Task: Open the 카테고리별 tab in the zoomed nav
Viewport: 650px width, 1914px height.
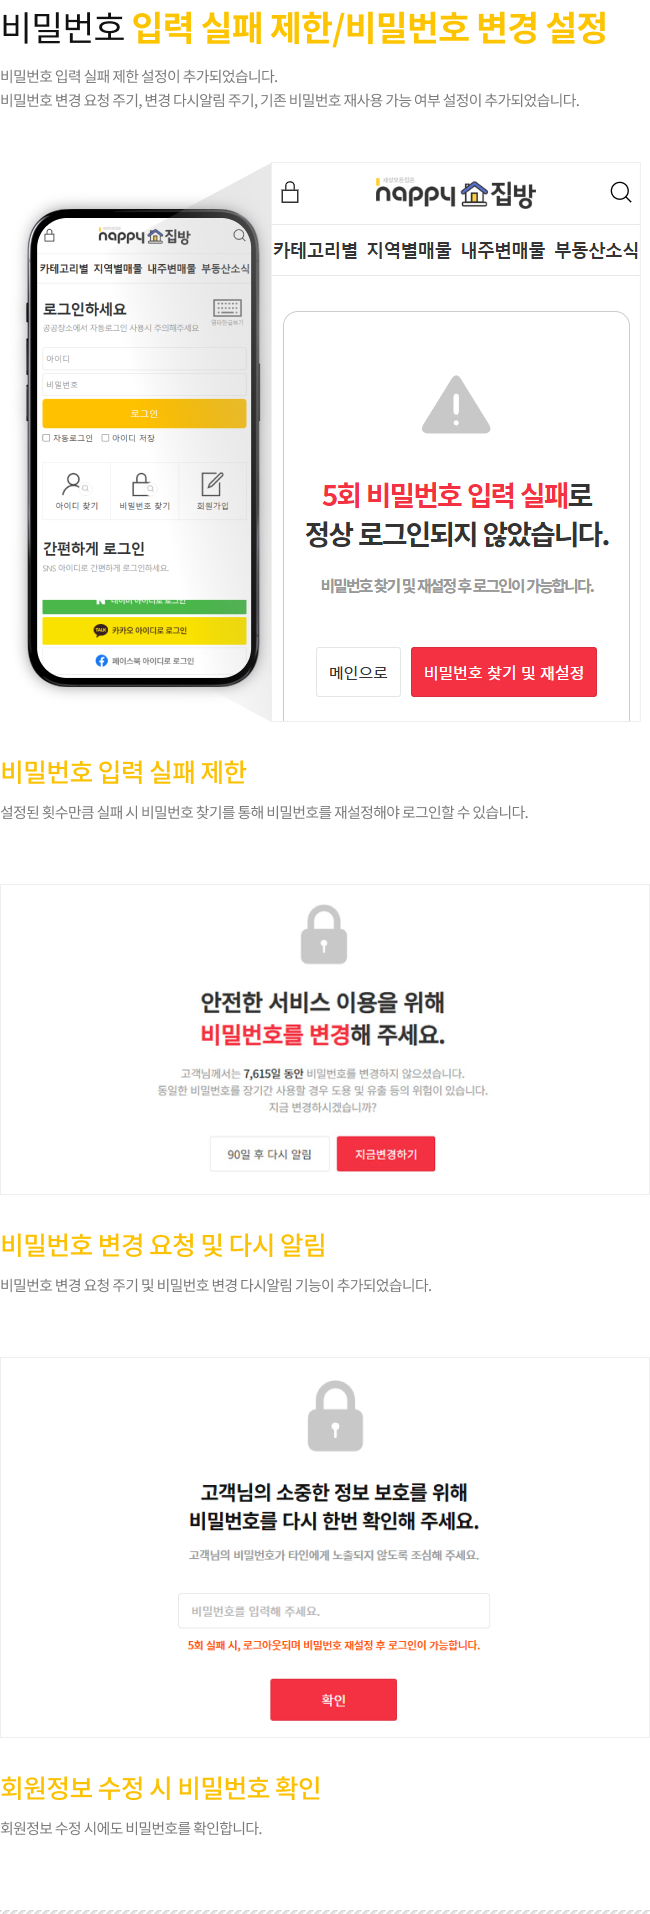Action: (x=315, y=250)
